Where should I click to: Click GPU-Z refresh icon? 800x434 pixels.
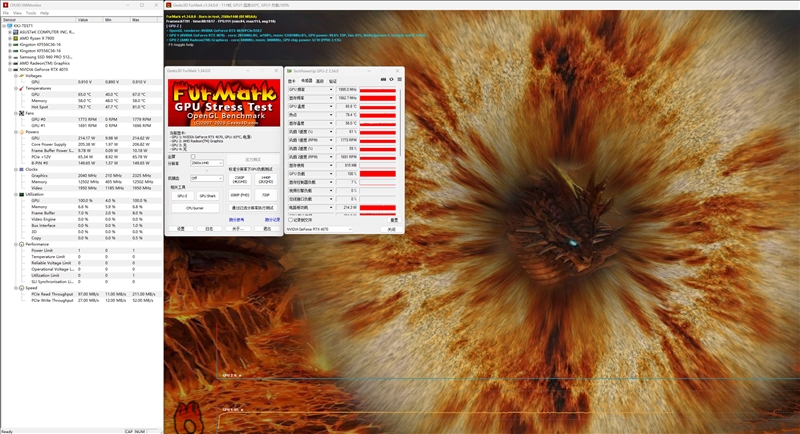pos(391,80)
